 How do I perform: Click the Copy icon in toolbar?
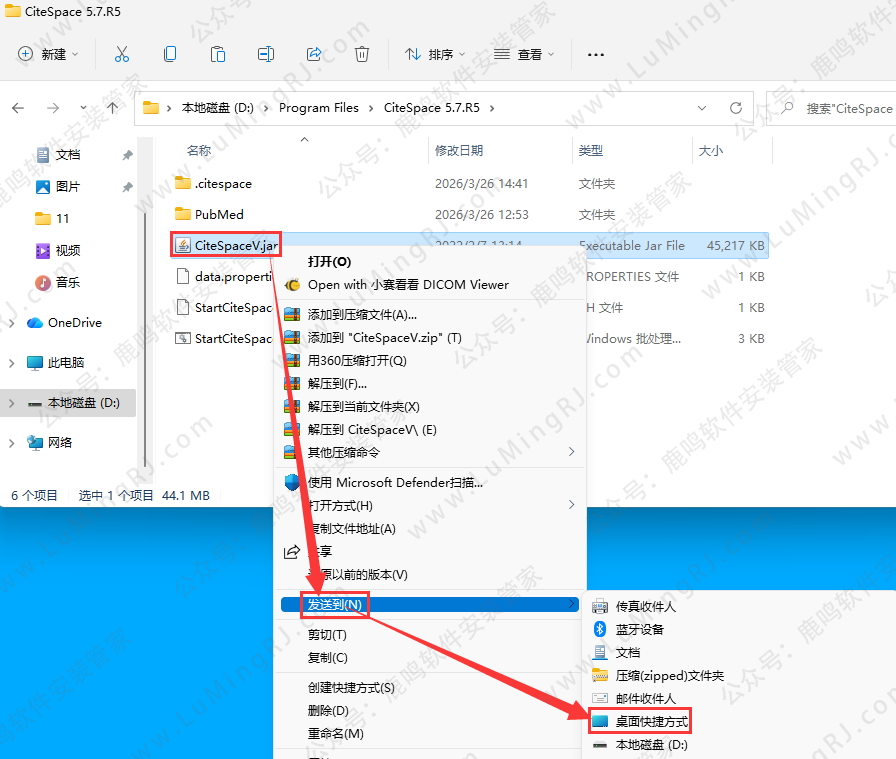tap(170, 54)
